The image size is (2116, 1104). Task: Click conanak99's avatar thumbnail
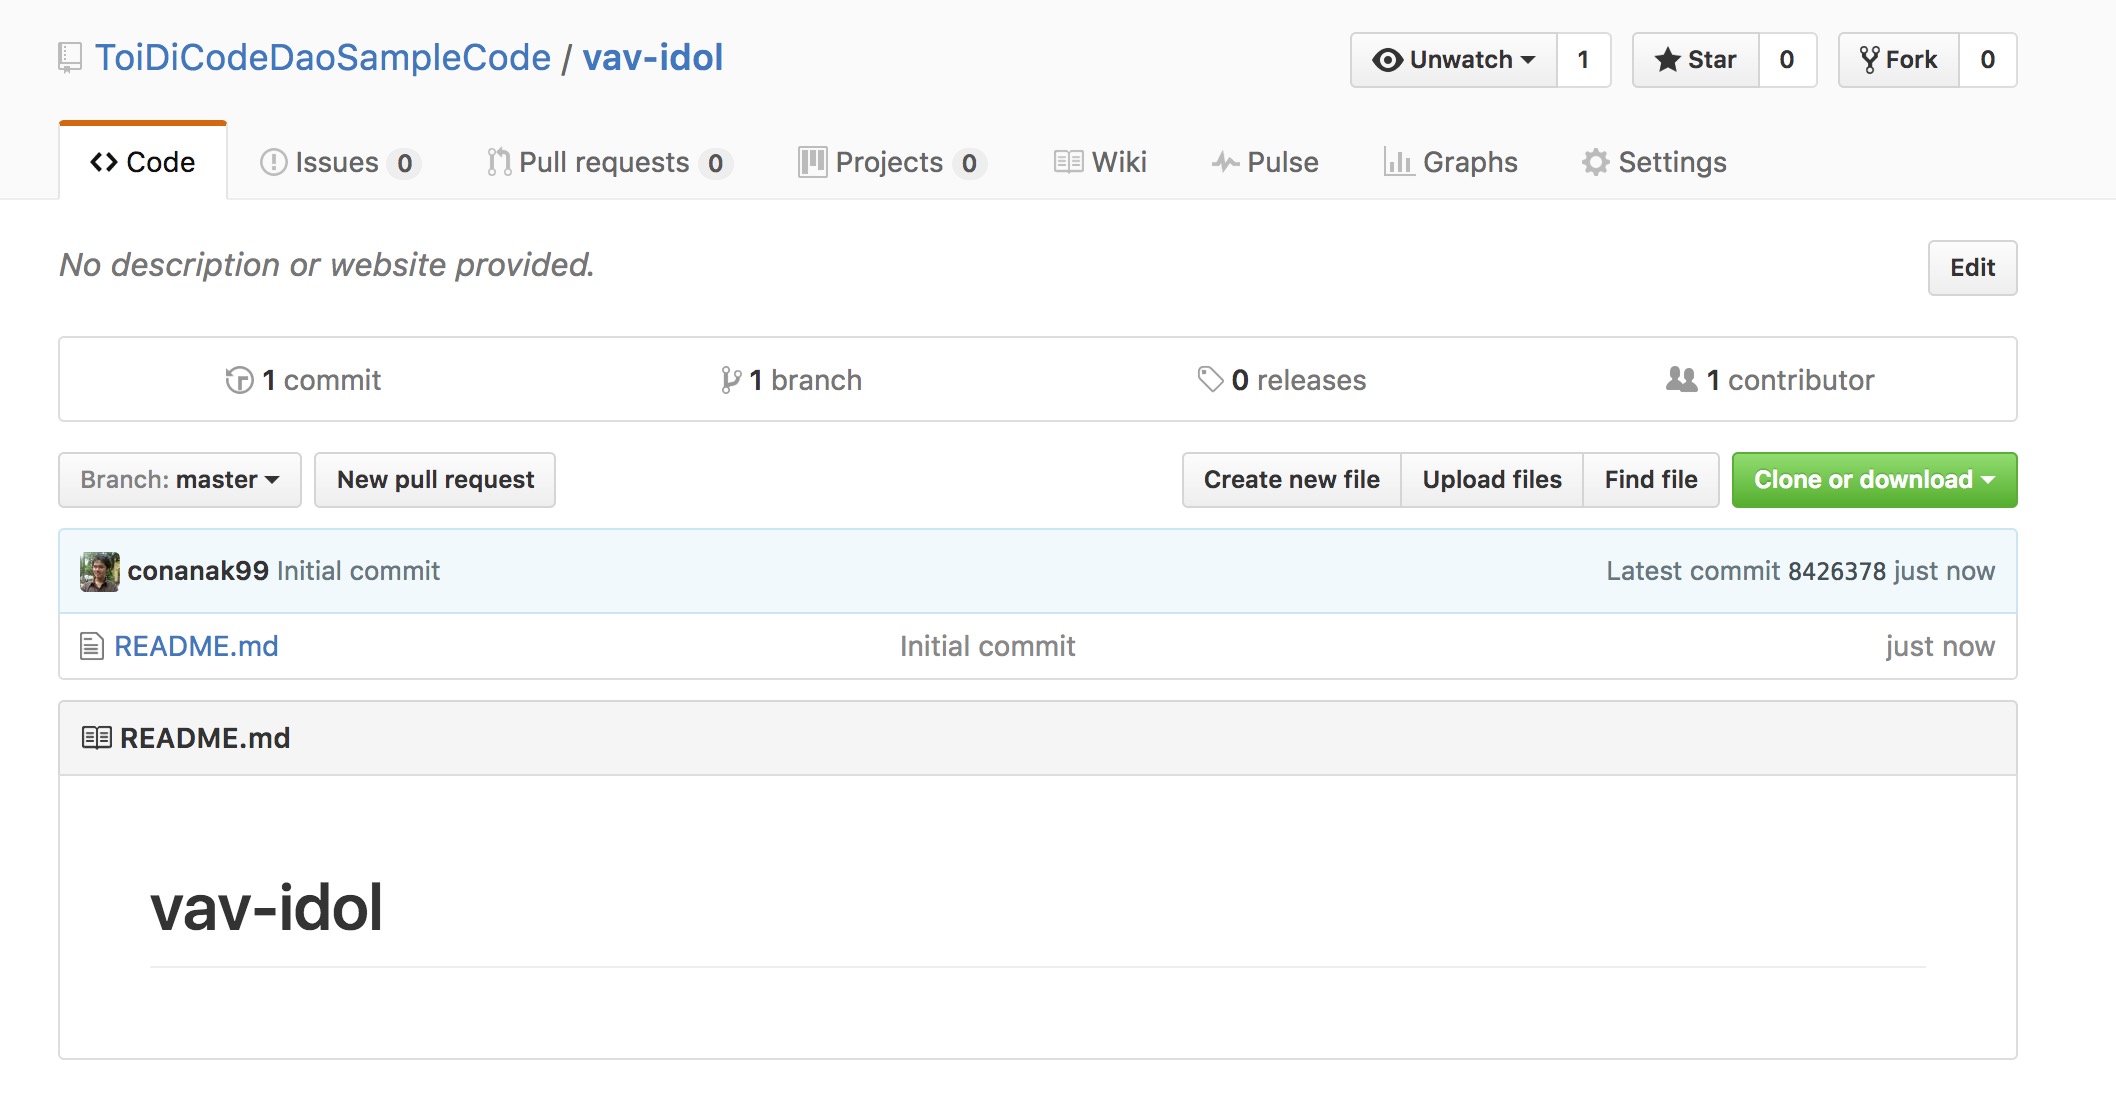click(x=100, y=571)
